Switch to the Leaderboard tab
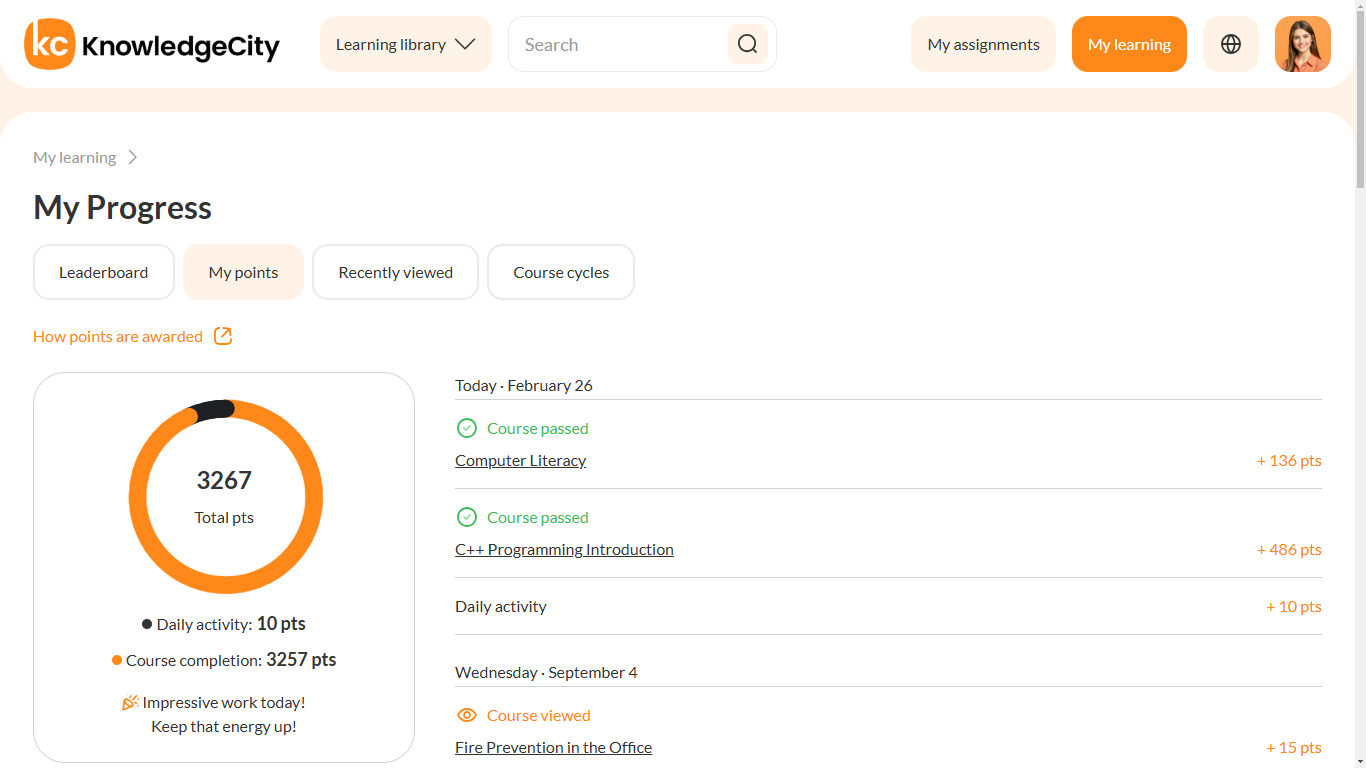Screen dimensions: 1366x768 pyautogui.click(x=103, y=272)
